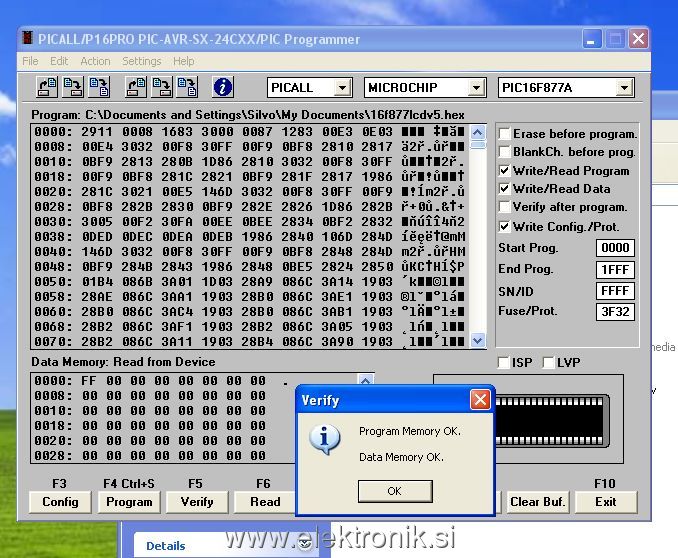Click the Start Prog. field showing 0000
Viewport: 678px width, 558px height.
pyautogui.click(x=615, y=248)
